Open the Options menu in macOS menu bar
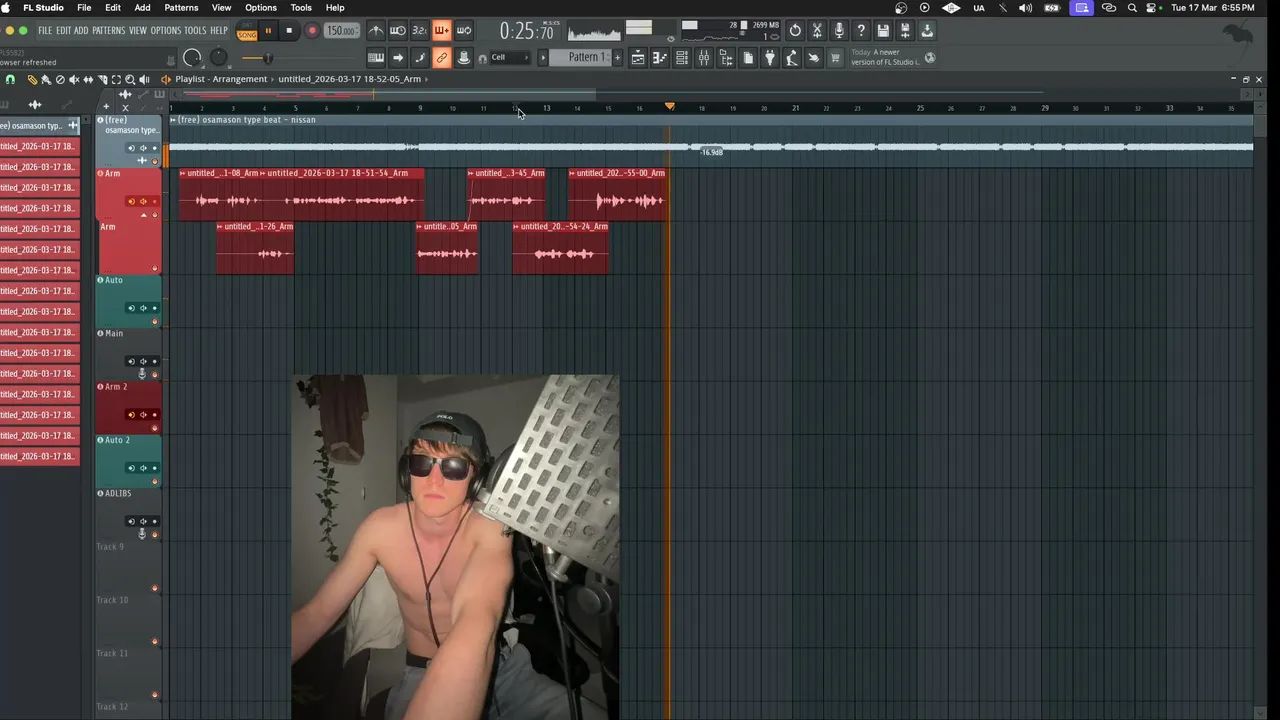The width and height of the screenshot is (1280, 720). pos(261,8)
